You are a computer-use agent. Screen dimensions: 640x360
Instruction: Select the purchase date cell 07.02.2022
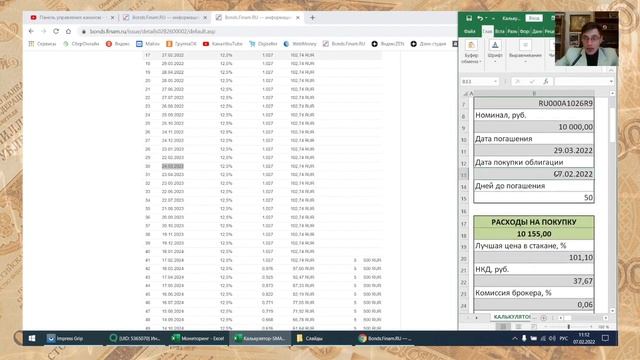[x=533, y=174]
